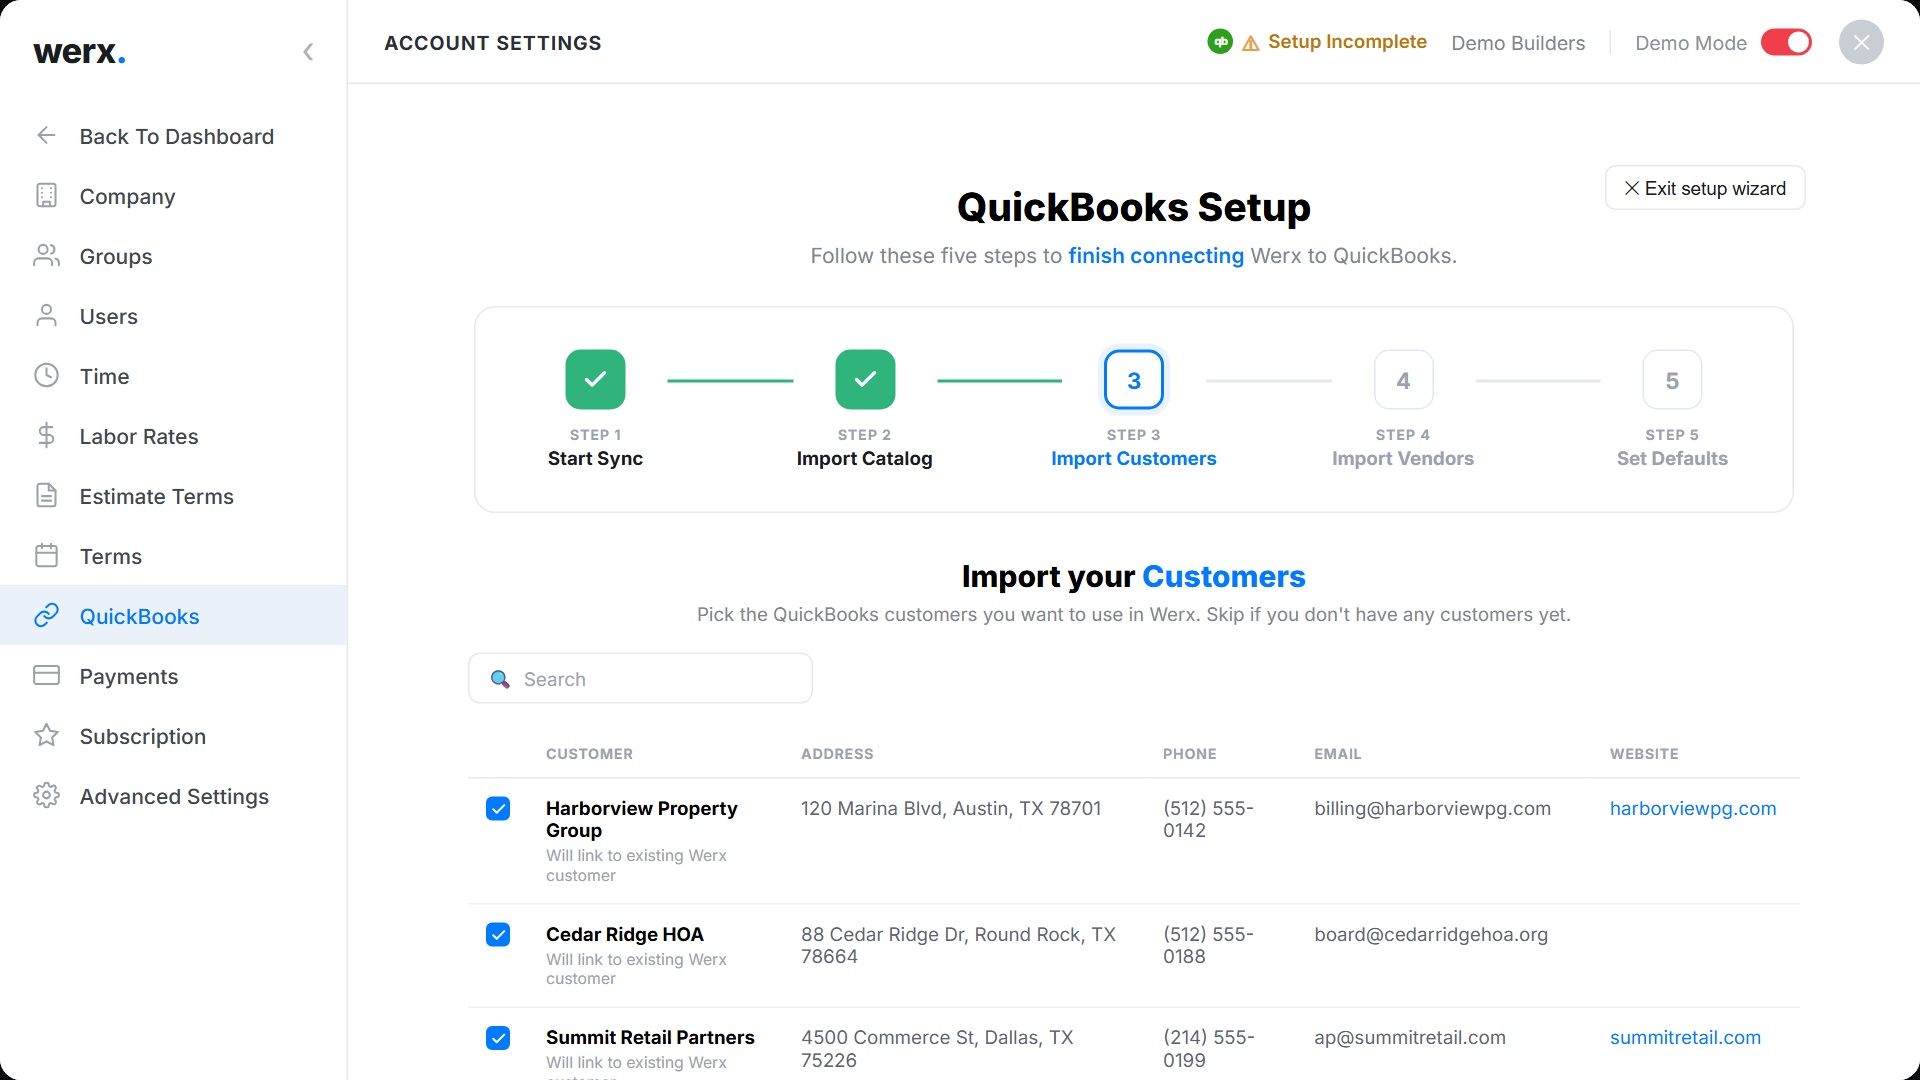This screenshot has width=1920, height=1080.
Task: Click the PHONE column header
Action: pos(1189,754)
